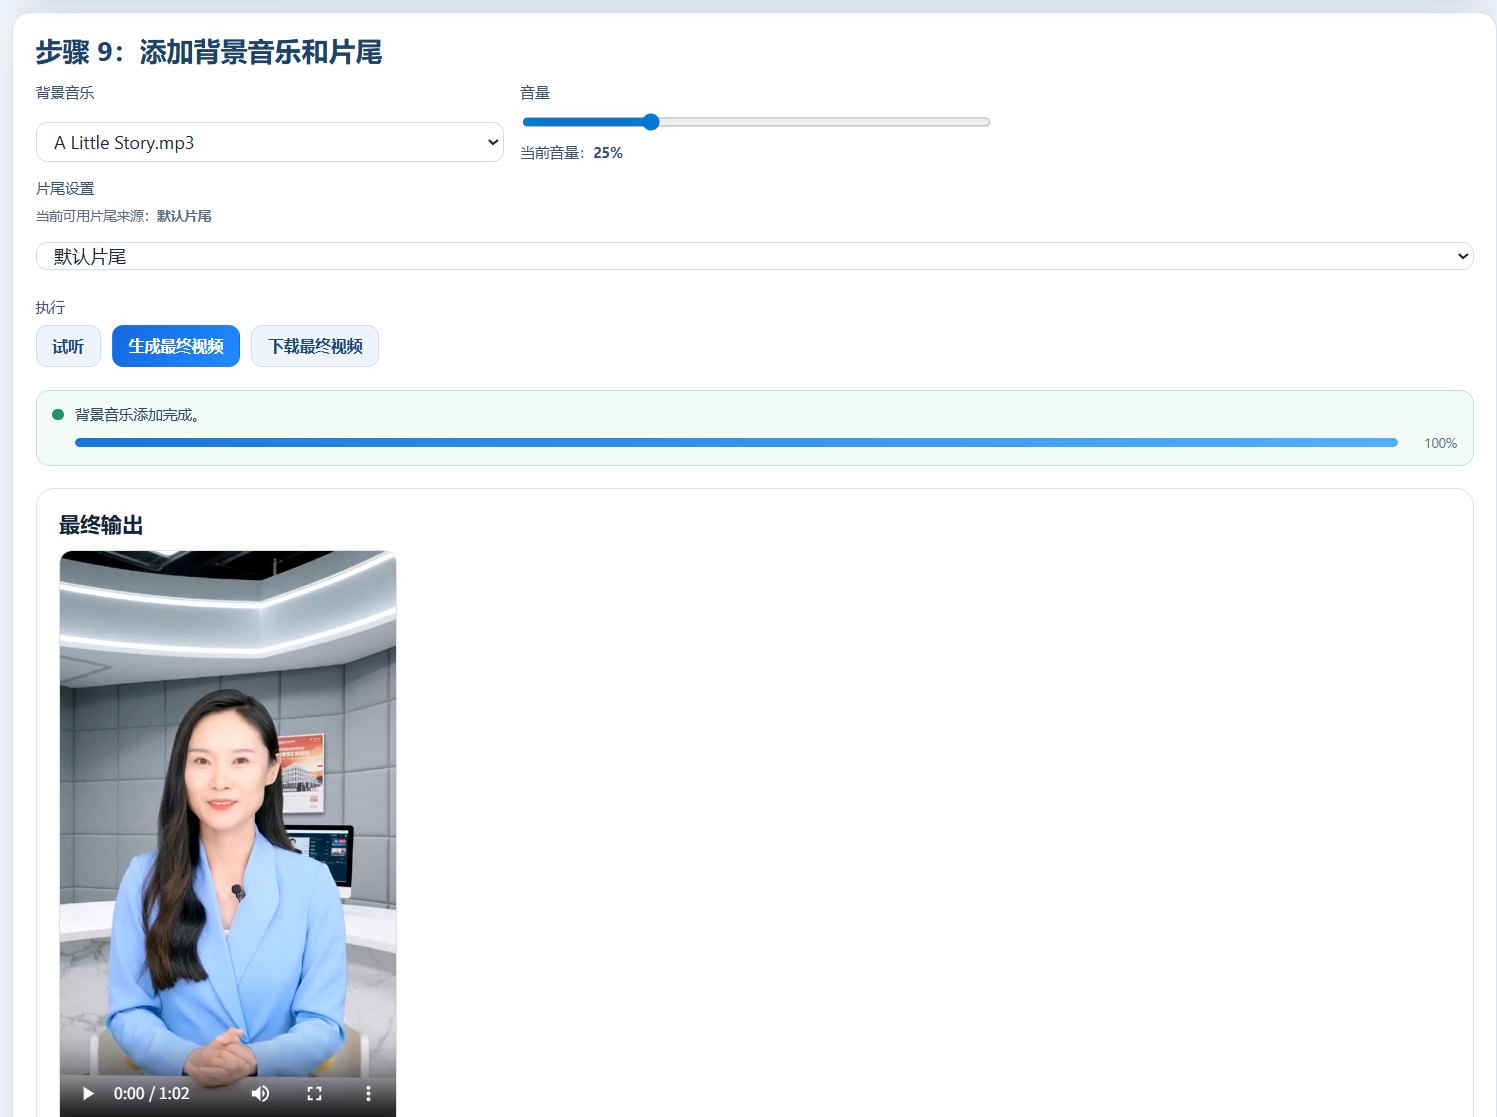Viewport: 1497px width, 1117px height.
Task: Click the blue completed progress bar
Action: pos(736,442)
